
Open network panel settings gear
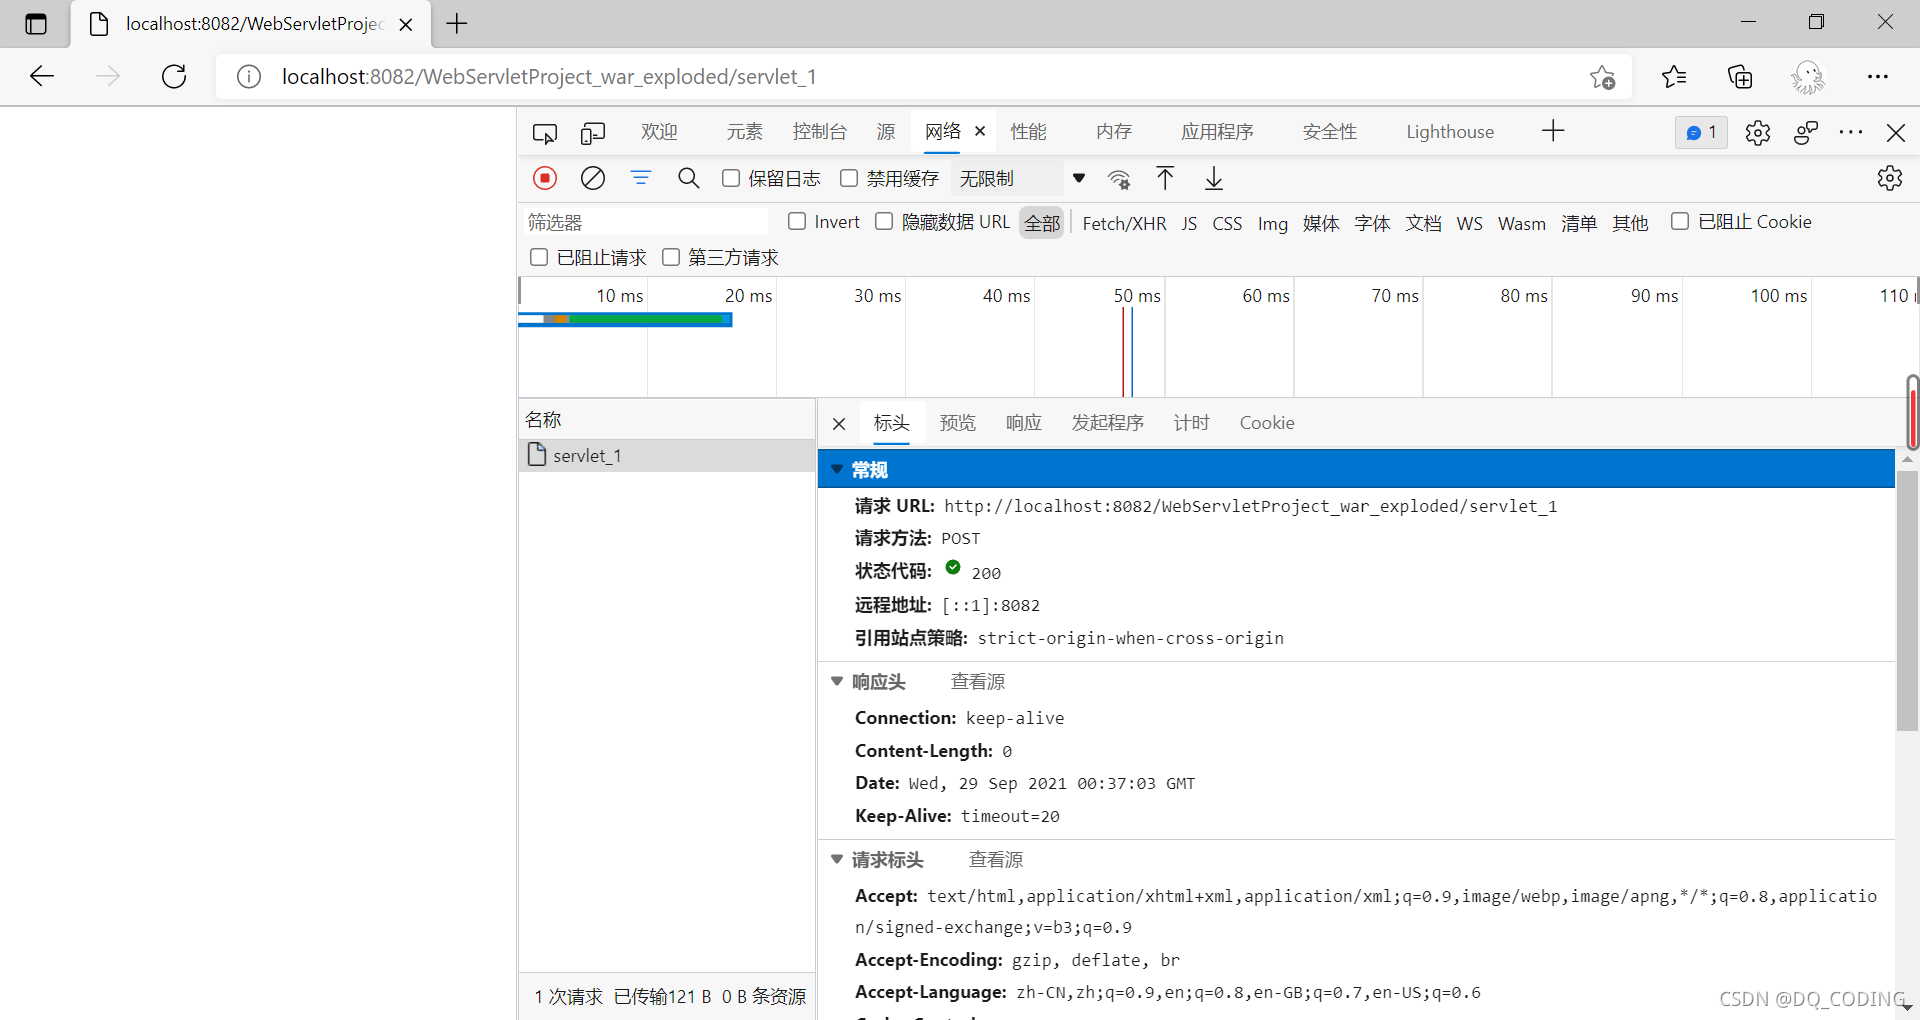pos(1890,178)
